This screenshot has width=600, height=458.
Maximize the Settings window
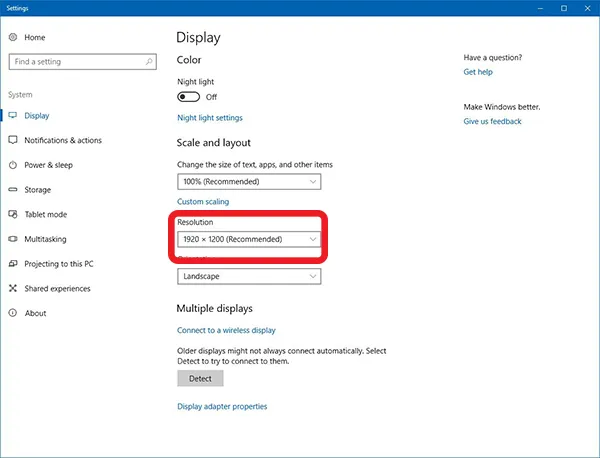[x=564, y=8]
